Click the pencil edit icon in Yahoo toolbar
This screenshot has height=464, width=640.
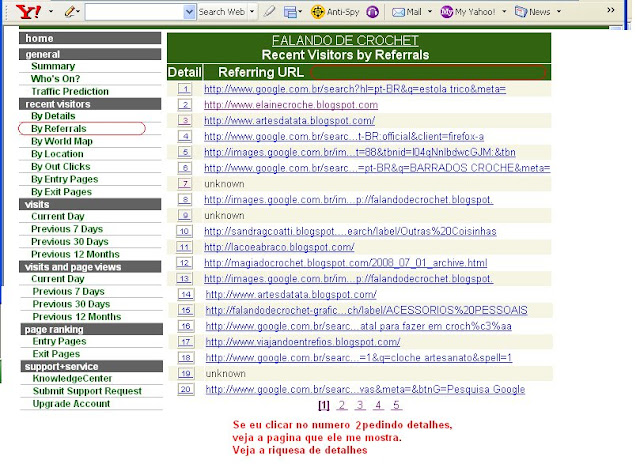pos(70,12)
